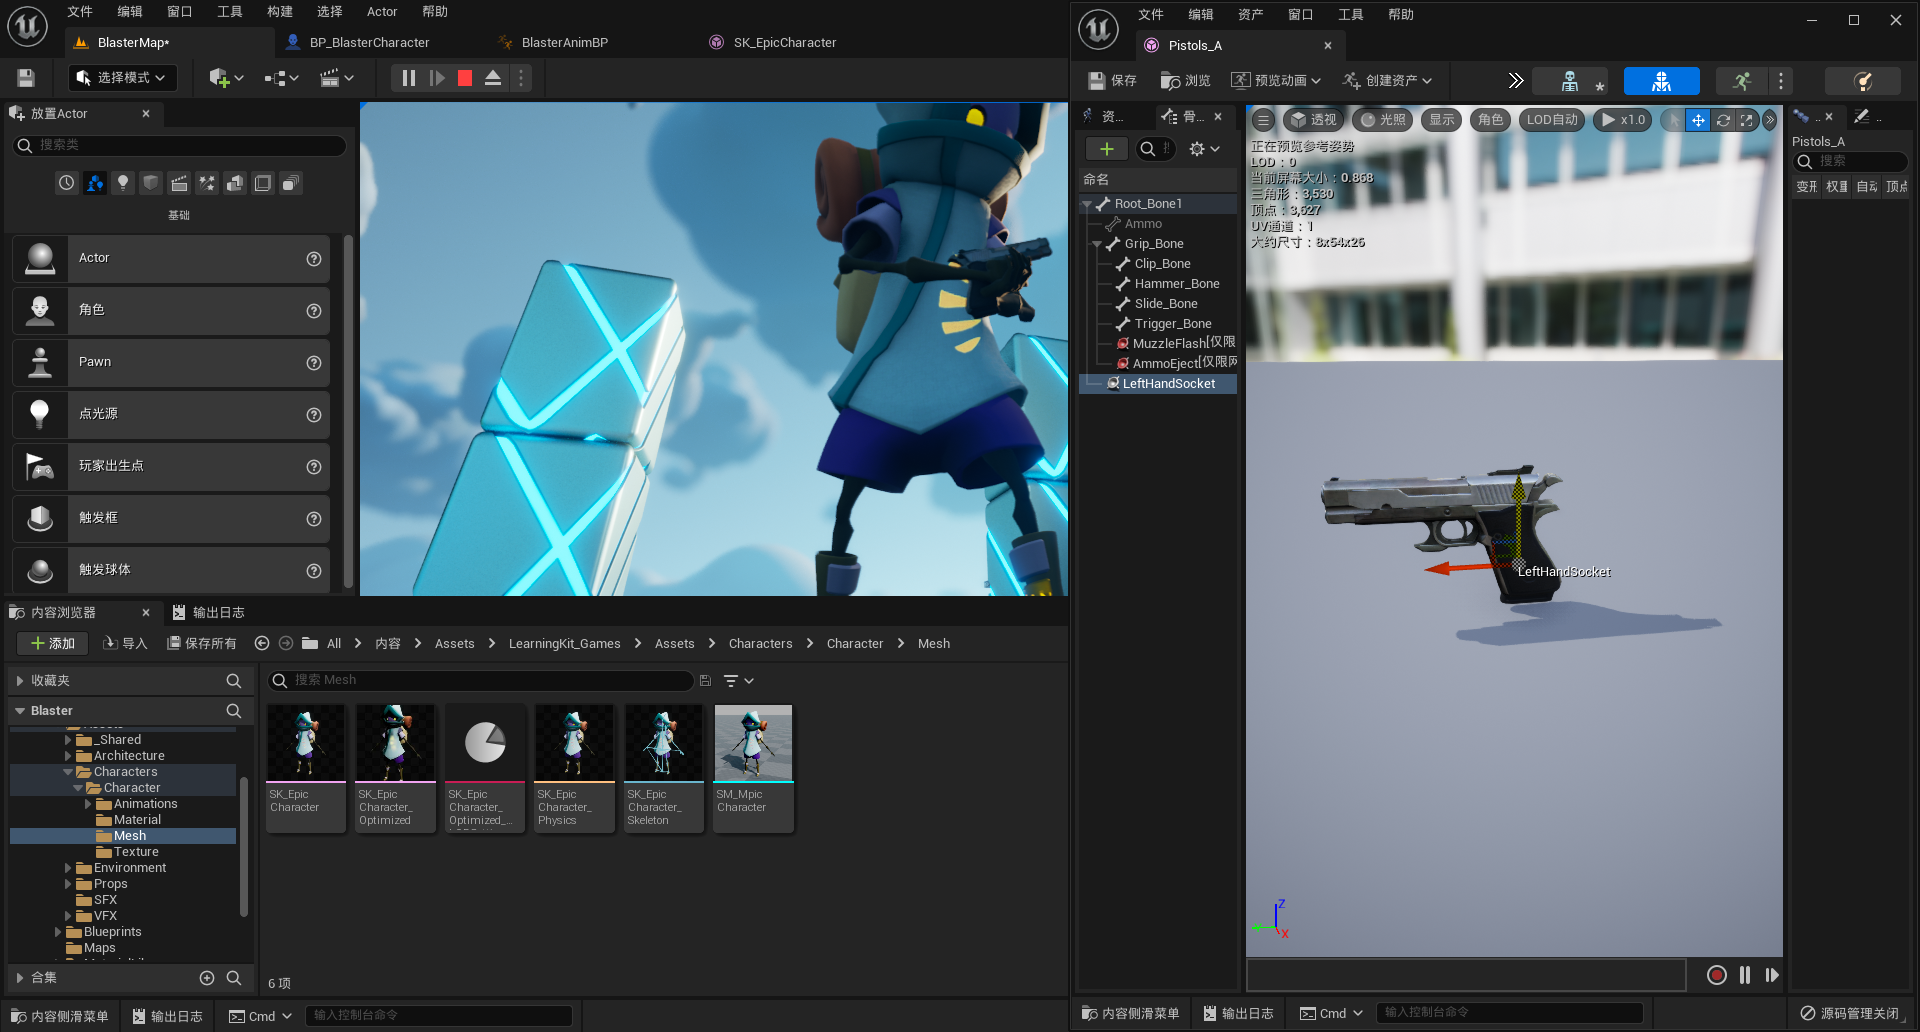Navigate back in content browser history

(262, 644)
